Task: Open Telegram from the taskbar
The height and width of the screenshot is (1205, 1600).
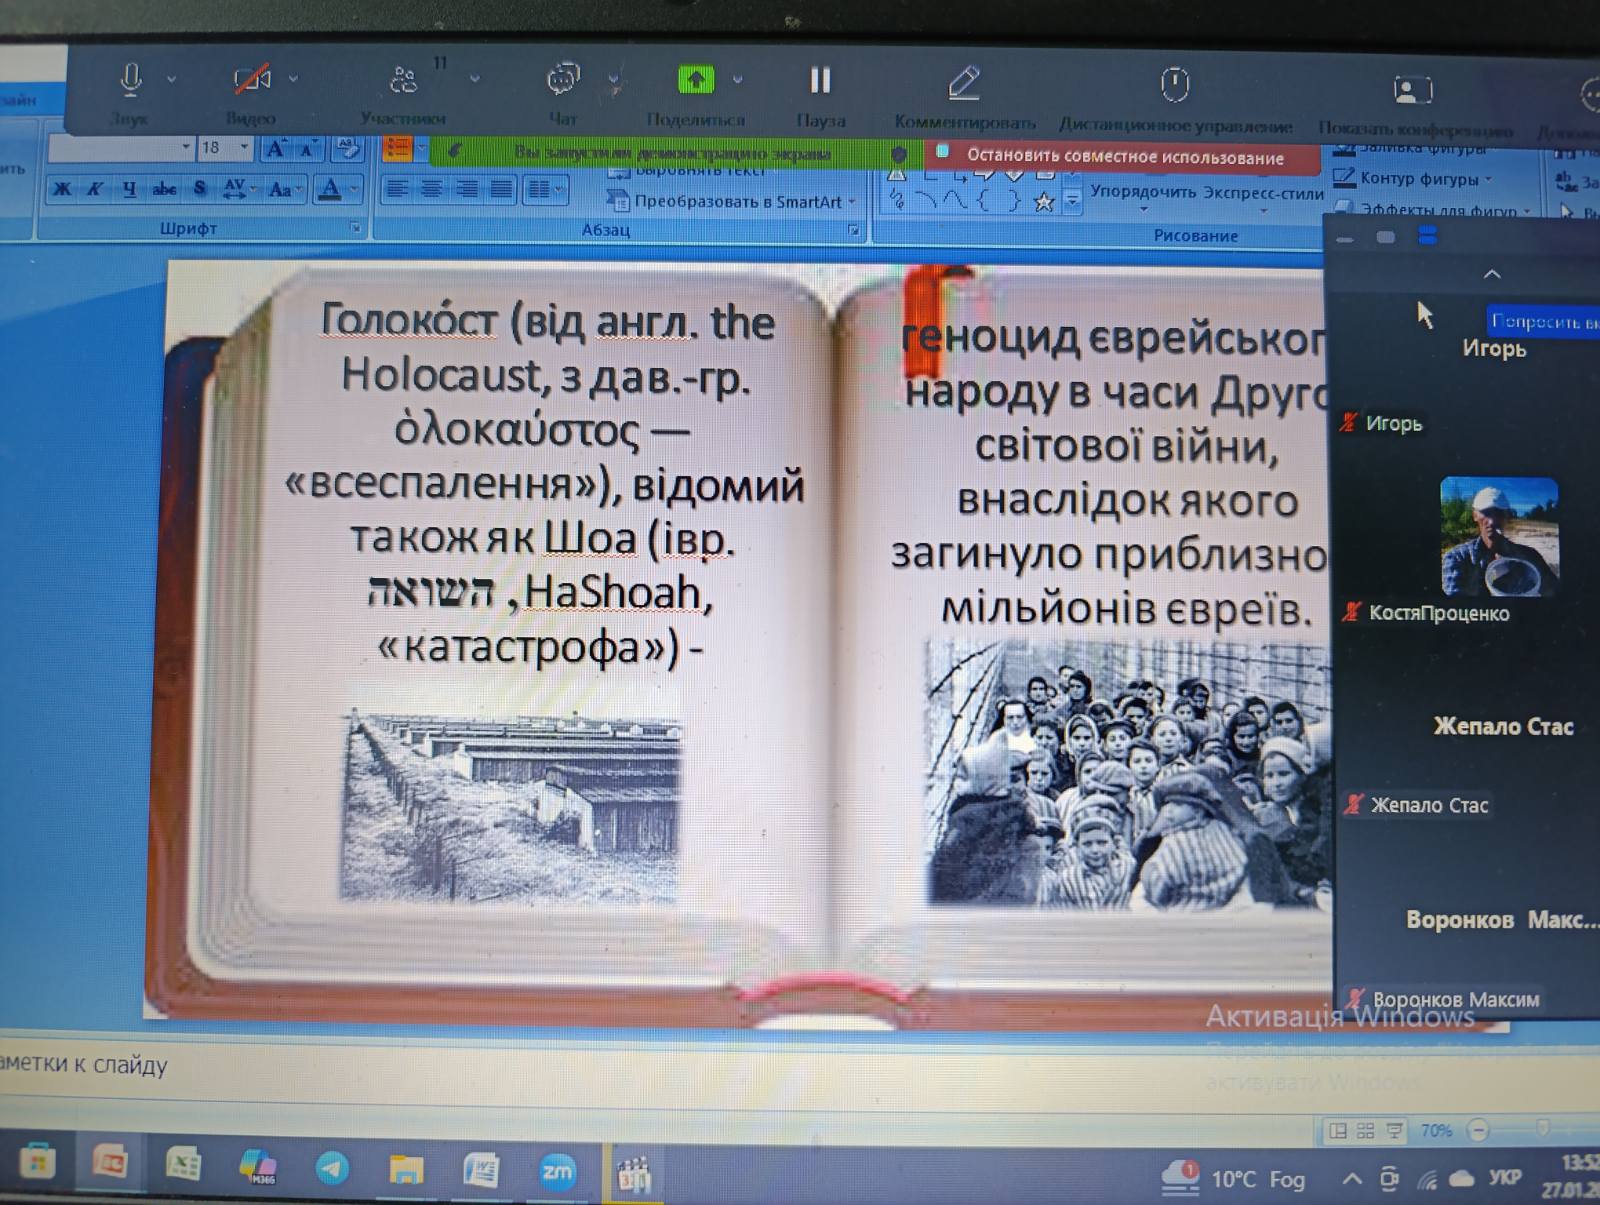Action: coord(332,1168)
